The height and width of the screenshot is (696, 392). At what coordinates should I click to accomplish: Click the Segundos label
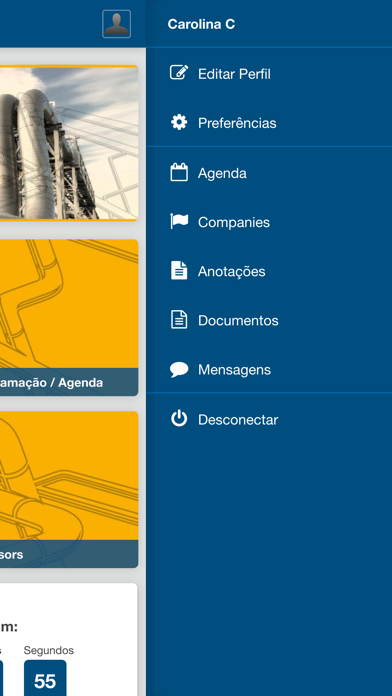click(48, 650)
